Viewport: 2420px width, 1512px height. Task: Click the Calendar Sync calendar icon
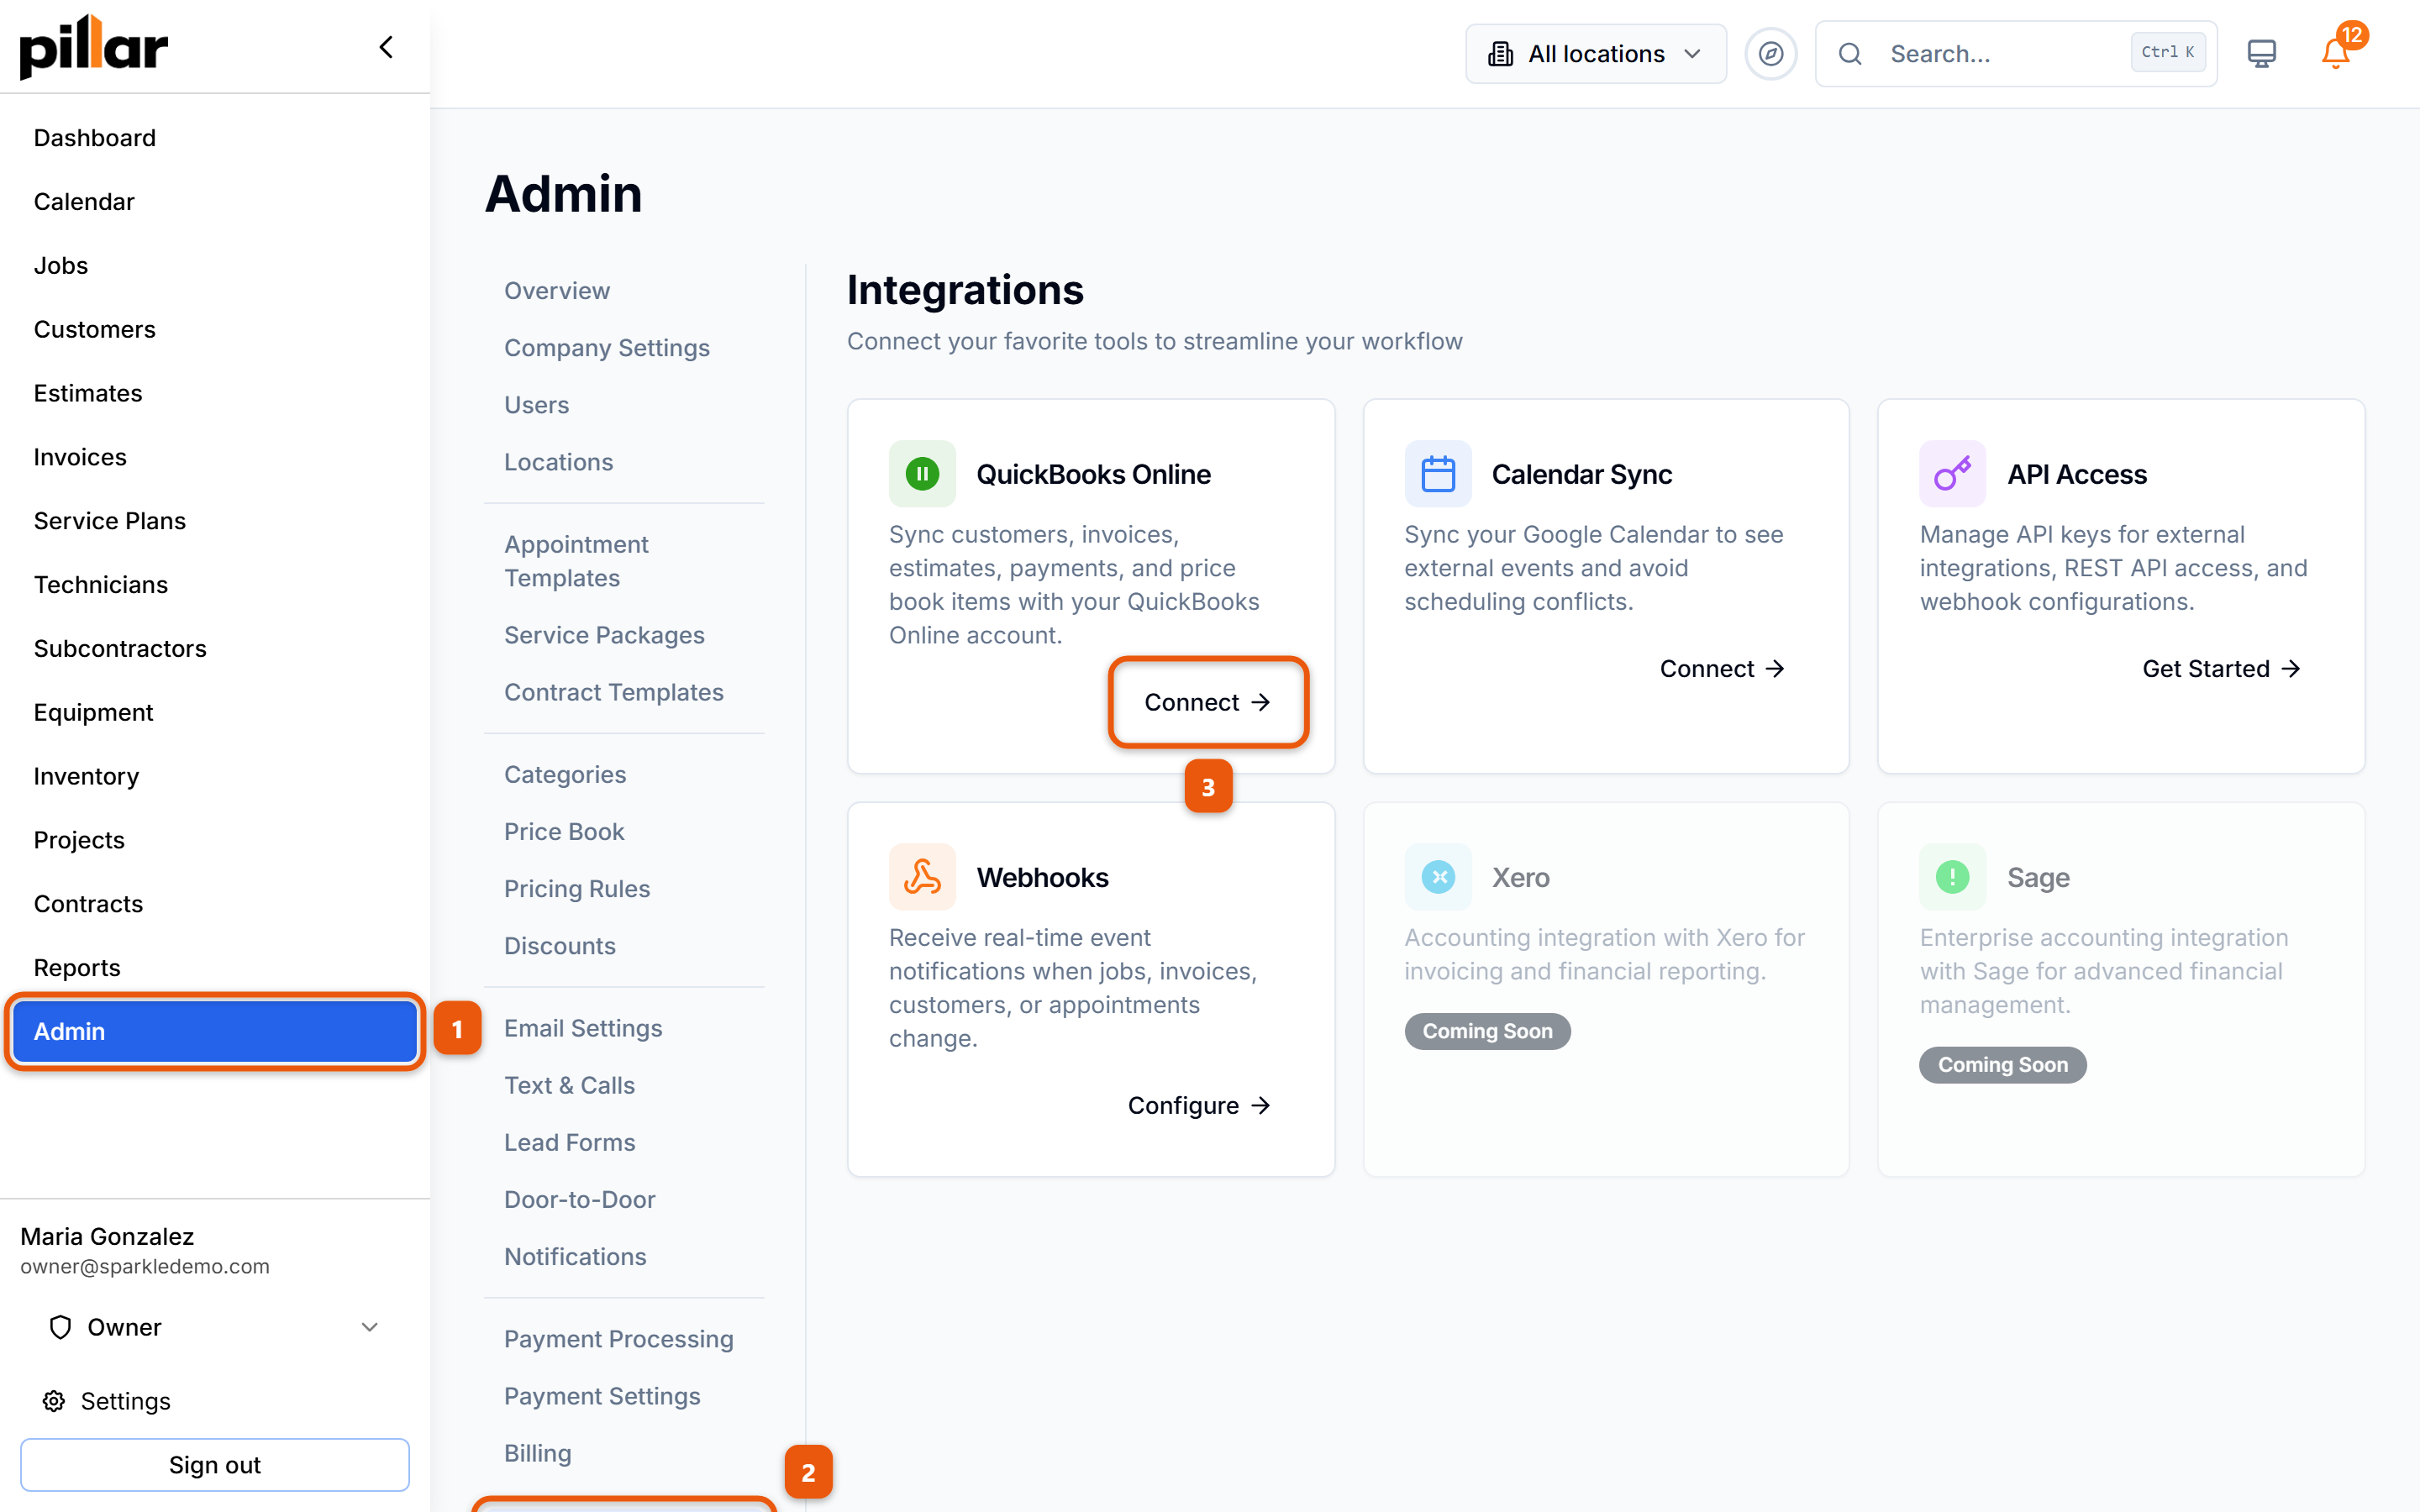[x=1437, y=474]
